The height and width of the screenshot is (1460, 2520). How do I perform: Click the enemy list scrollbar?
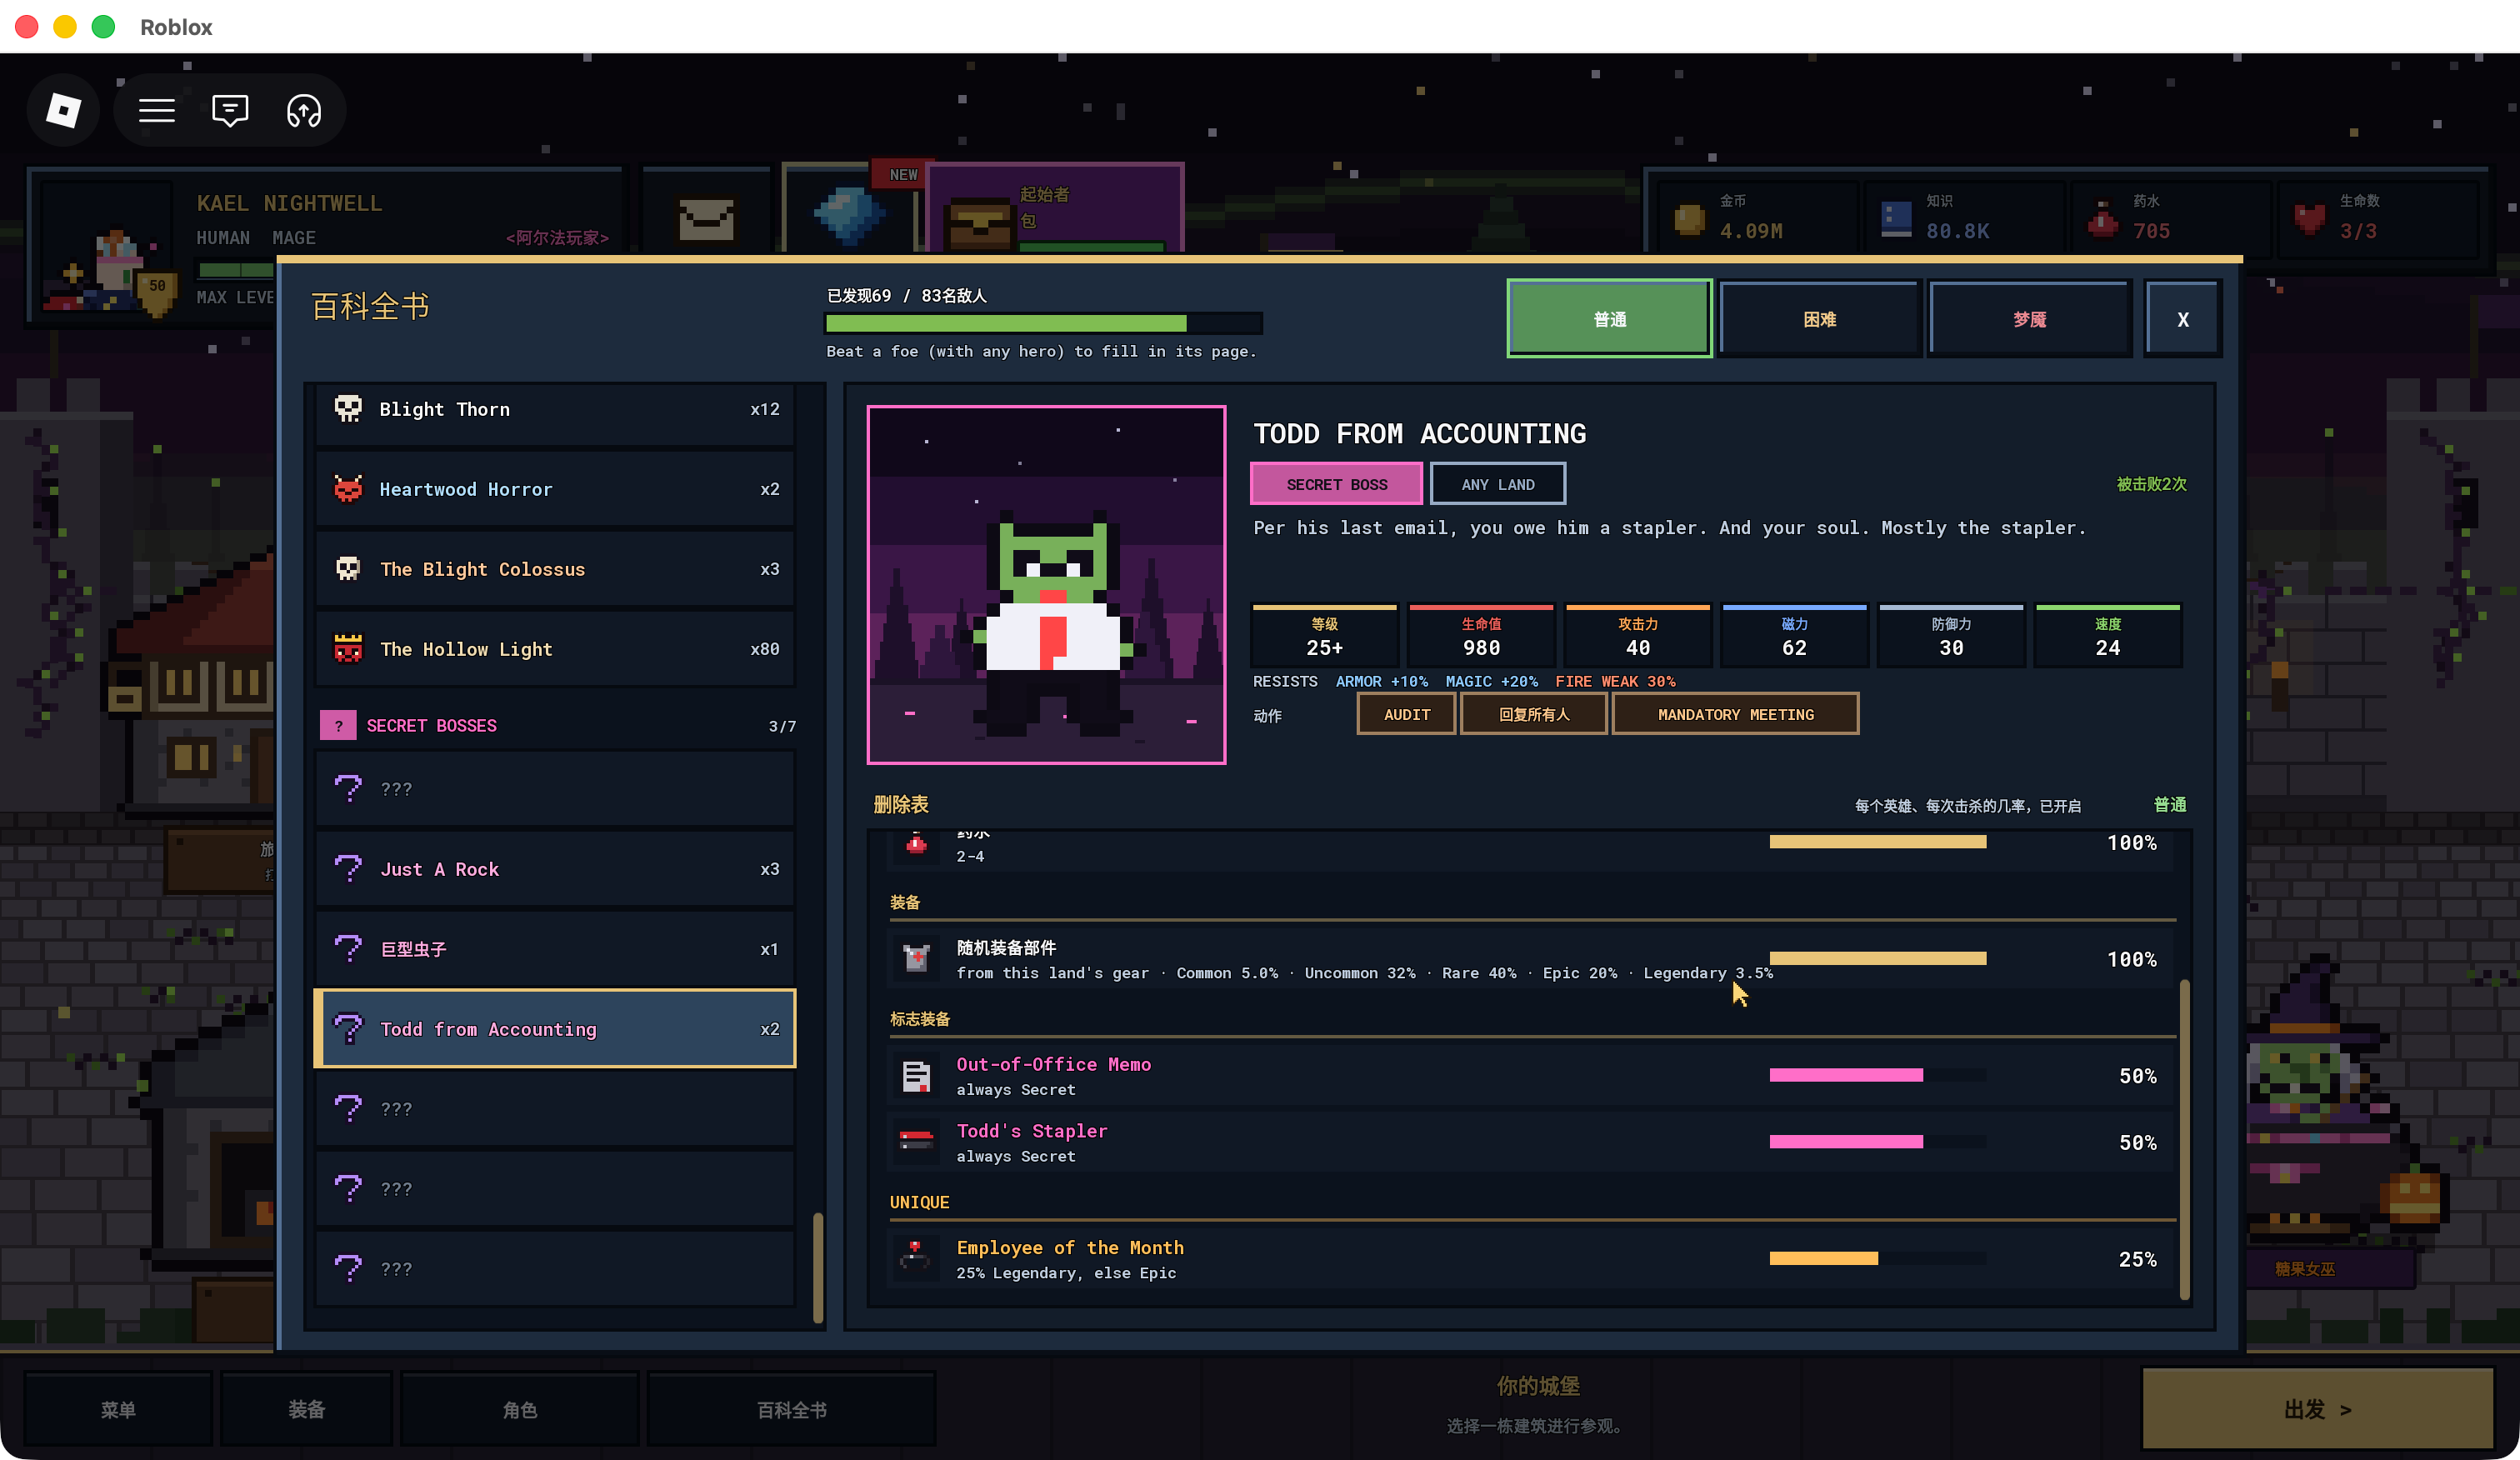tap(818, 1267)
